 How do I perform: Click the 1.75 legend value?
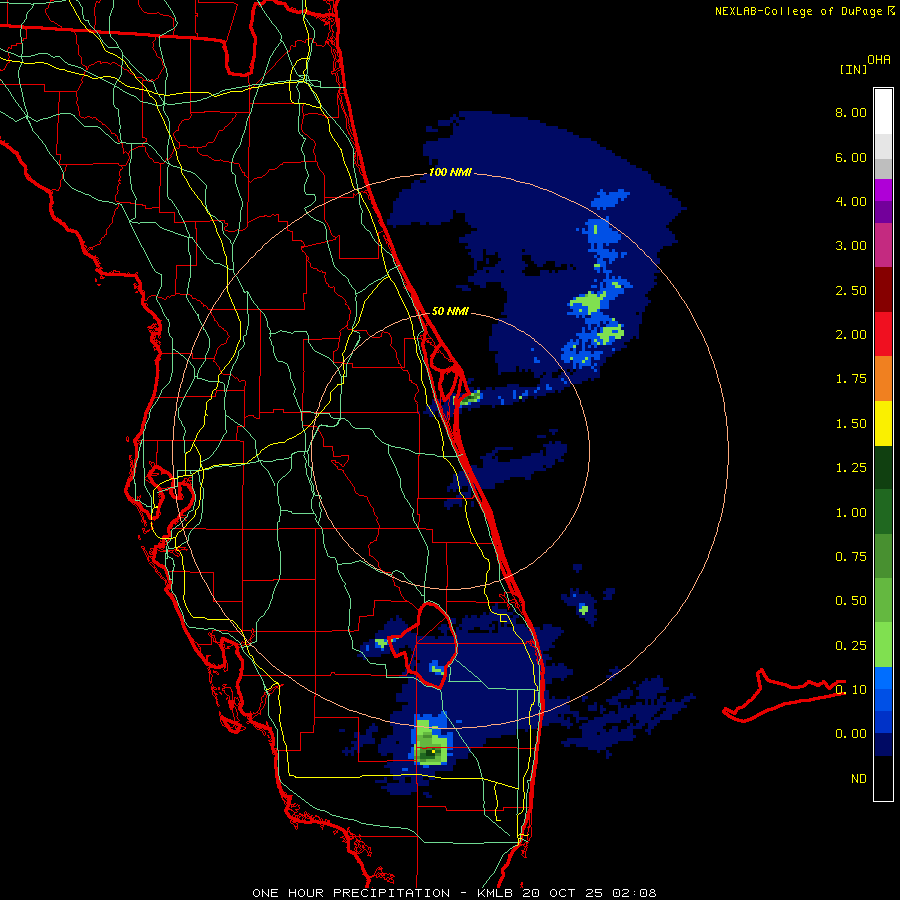coord(851,379)
